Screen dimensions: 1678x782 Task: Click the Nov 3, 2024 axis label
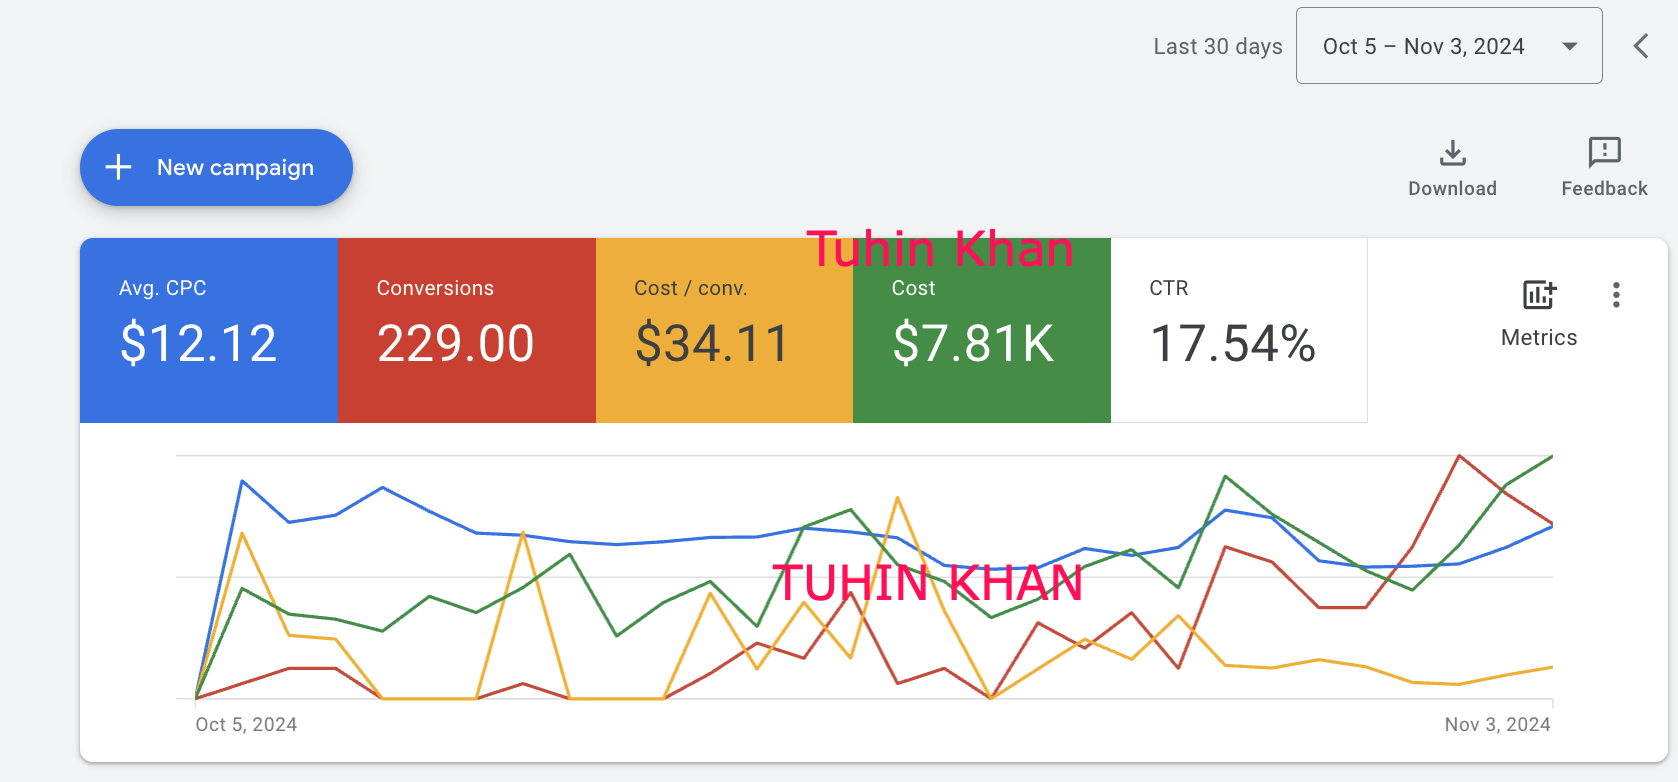pyautogui.click(x=1497, y=725)
